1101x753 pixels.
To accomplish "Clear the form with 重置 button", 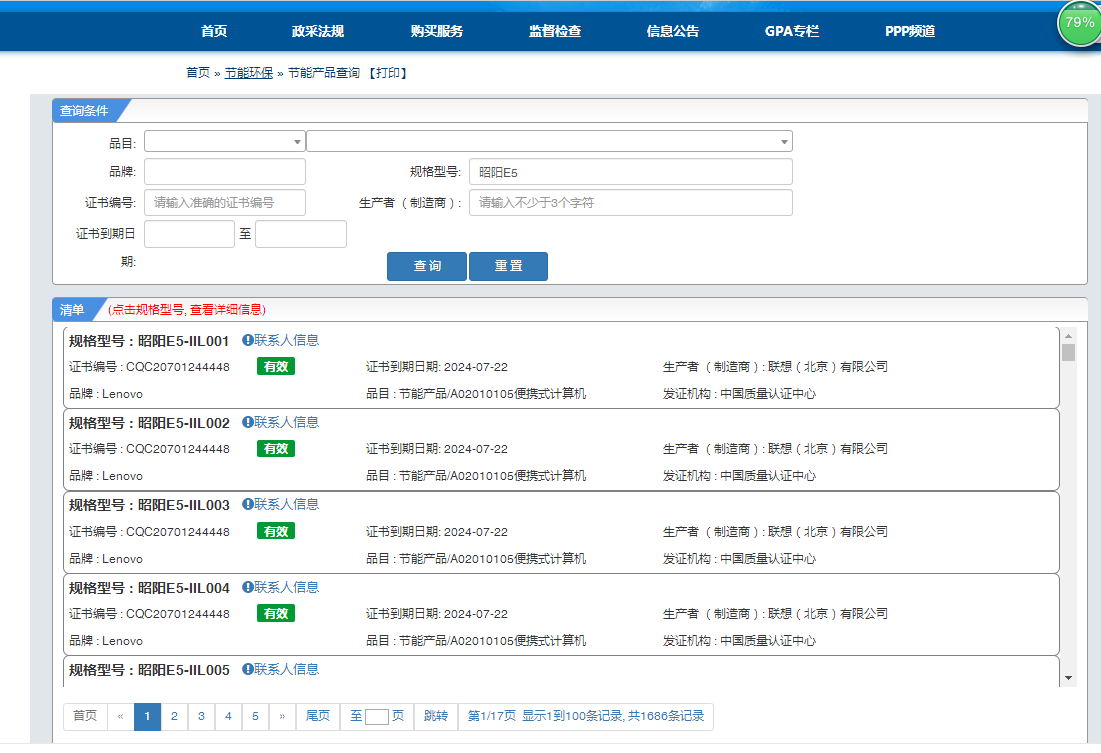I will point(508,266).
